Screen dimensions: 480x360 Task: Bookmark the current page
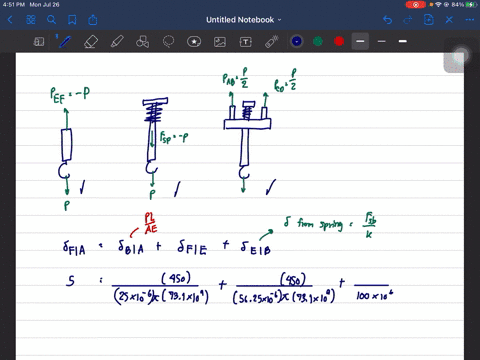pyautogui.click(x=72, y=20)
